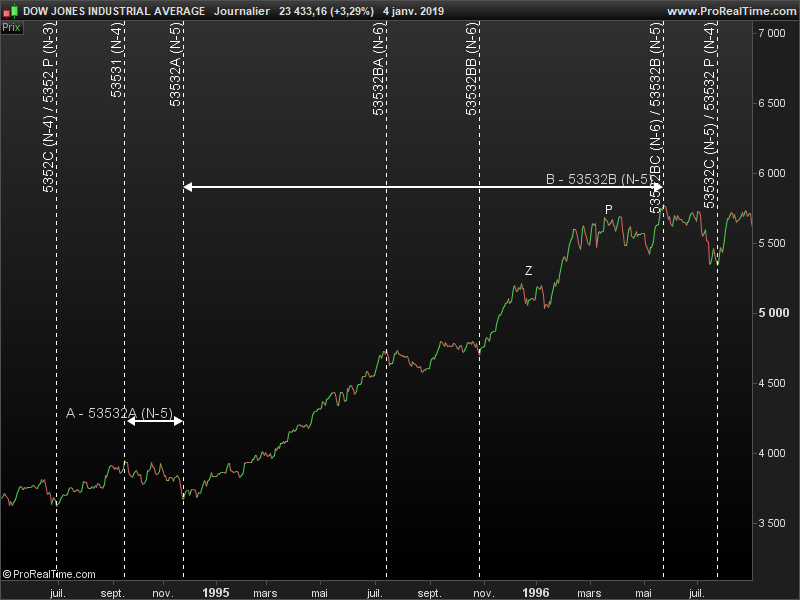Image resolution: width=800 pixels, height=600 pixels.
Task: Open the www.ProRealTime.com link
Action: point(731,11)
